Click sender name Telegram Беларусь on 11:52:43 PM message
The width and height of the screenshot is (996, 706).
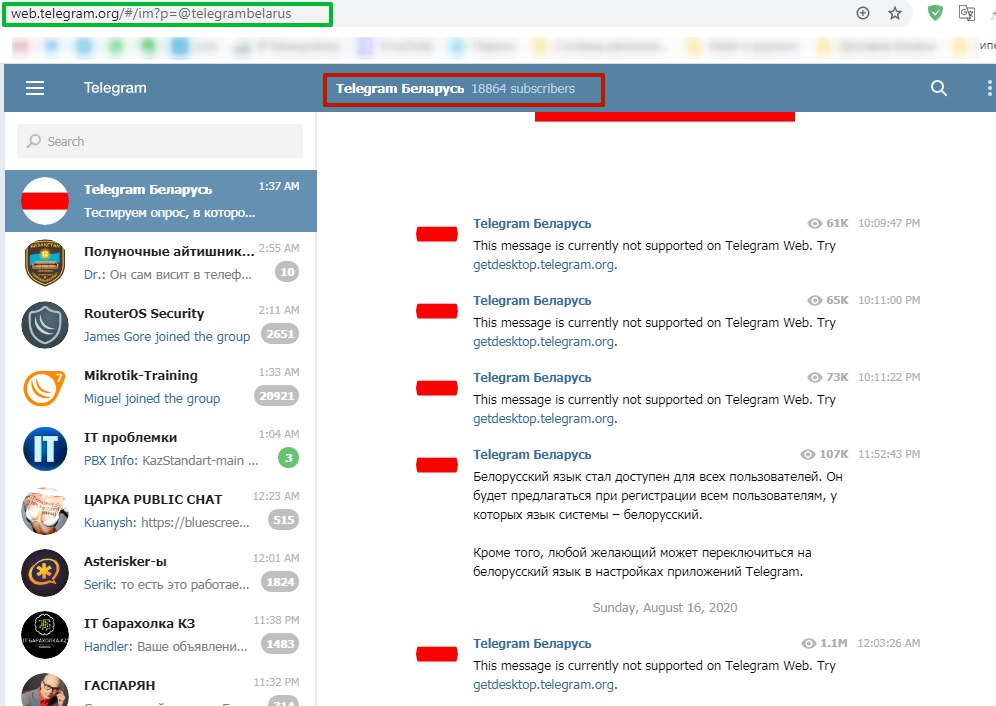532,454
